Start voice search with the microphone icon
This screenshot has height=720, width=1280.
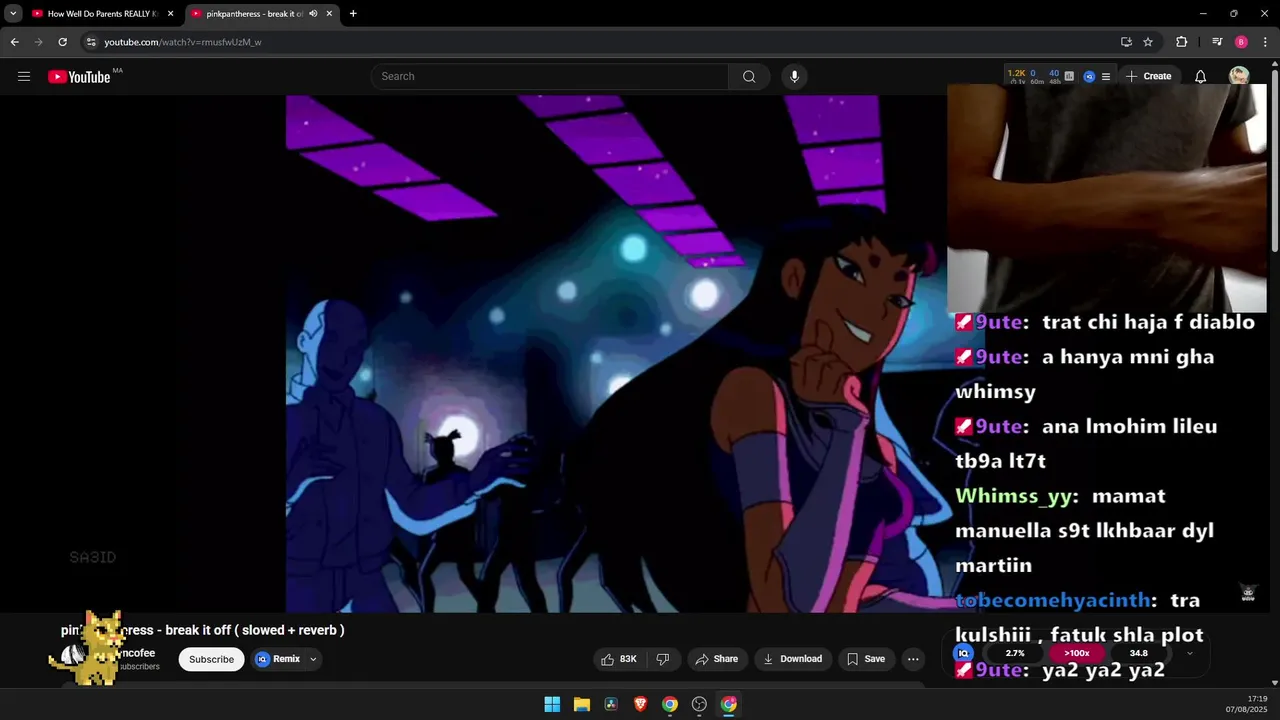click(794, 76)
